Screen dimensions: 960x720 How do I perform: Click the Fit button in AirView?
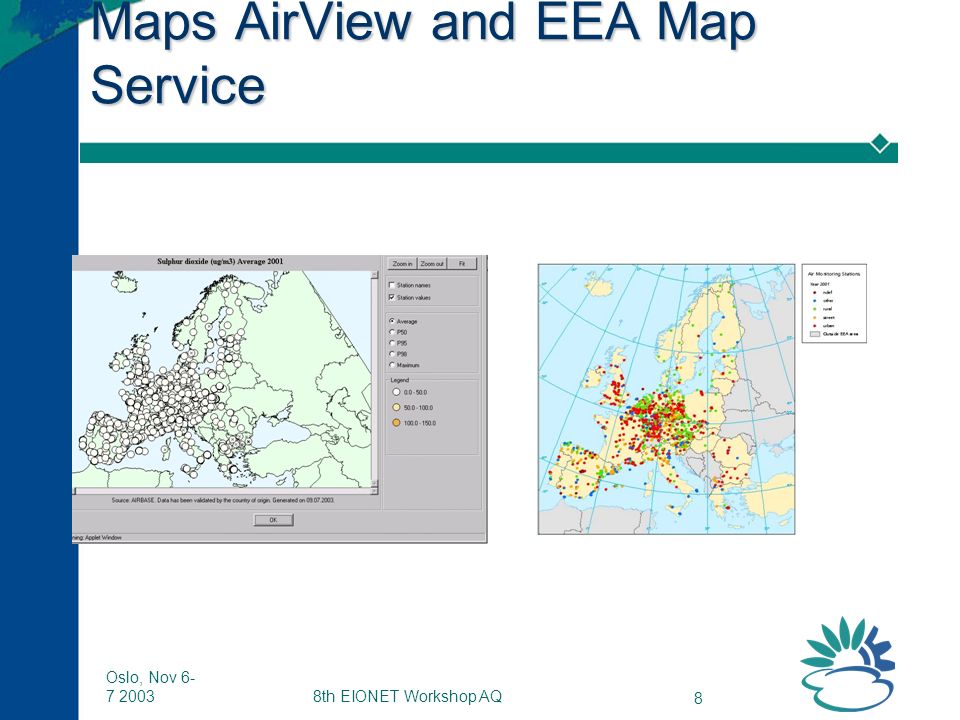(462, 264)
